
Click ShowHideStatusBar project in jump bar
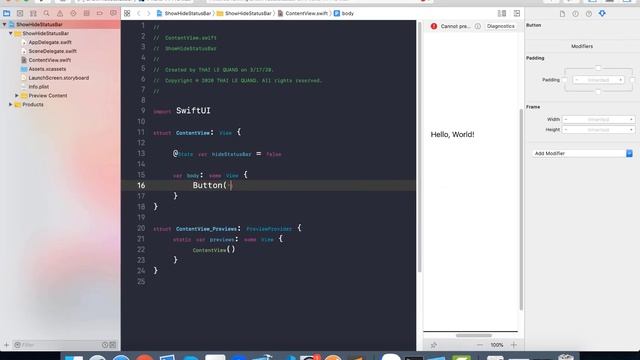184,13
